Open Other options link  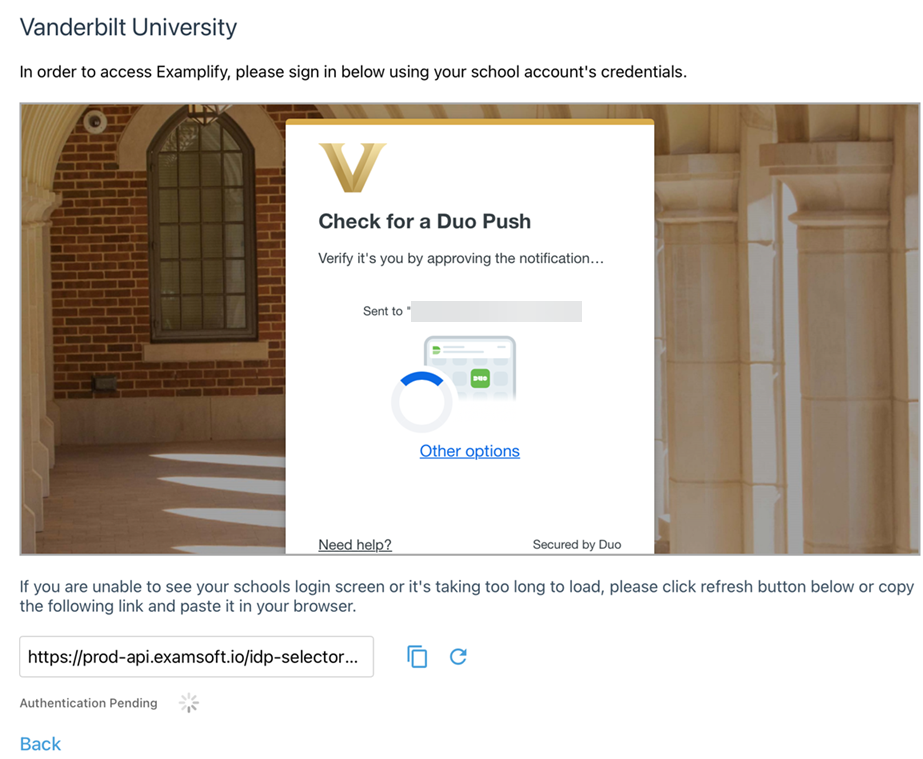469,451
